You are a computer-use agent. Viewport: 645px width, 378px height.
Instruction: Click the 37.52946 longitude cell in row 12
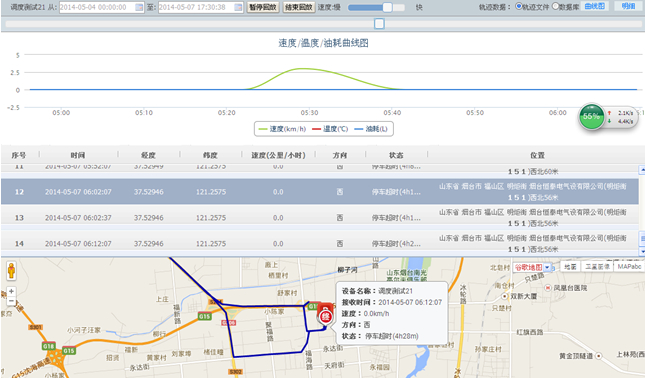148,192
